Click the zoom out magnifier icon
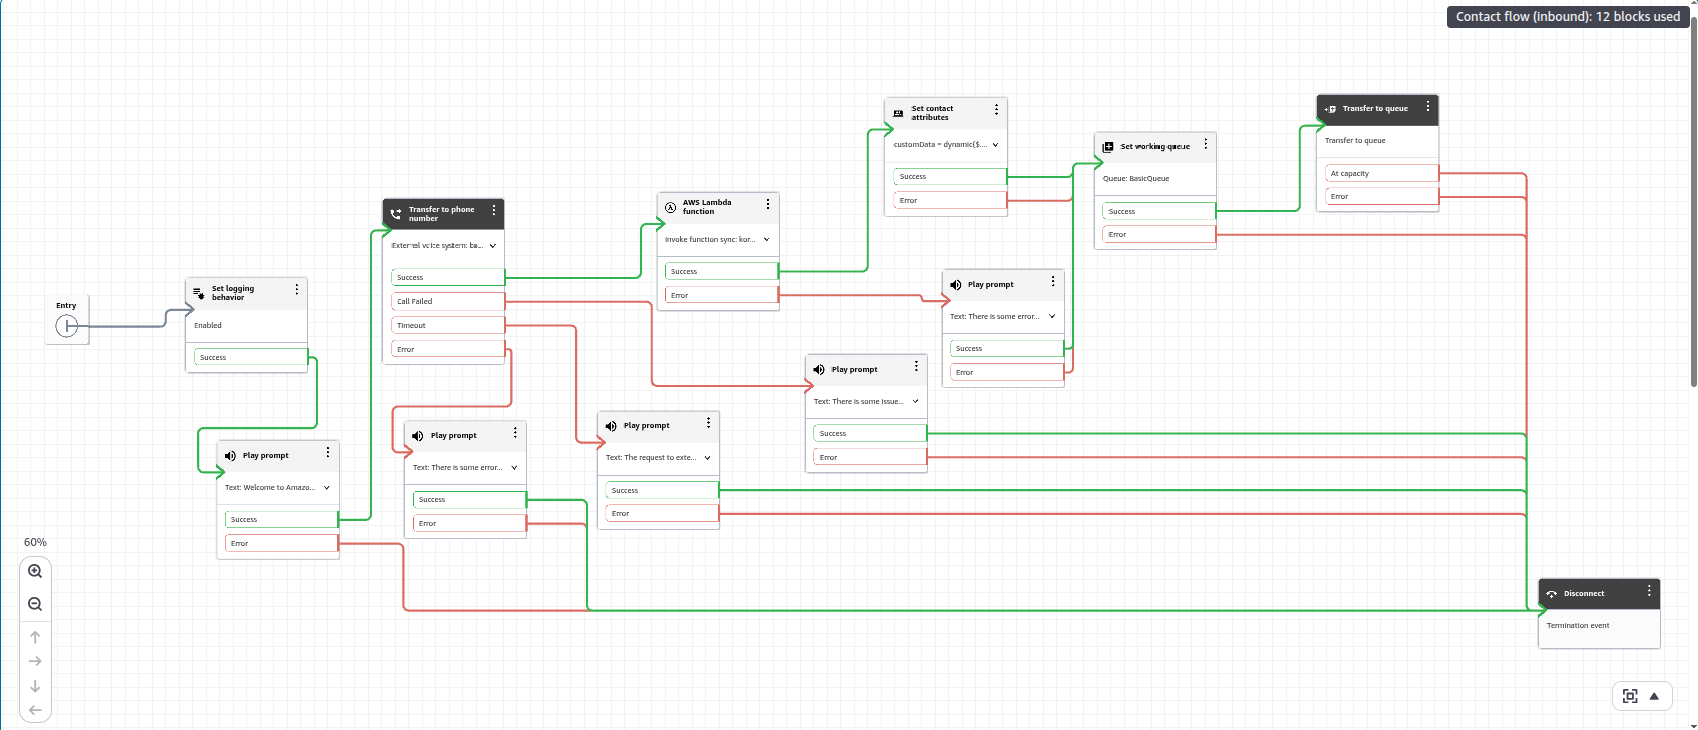Viewport: 1698px width, 730px height. pyautogui.click(x=35, y=604)
